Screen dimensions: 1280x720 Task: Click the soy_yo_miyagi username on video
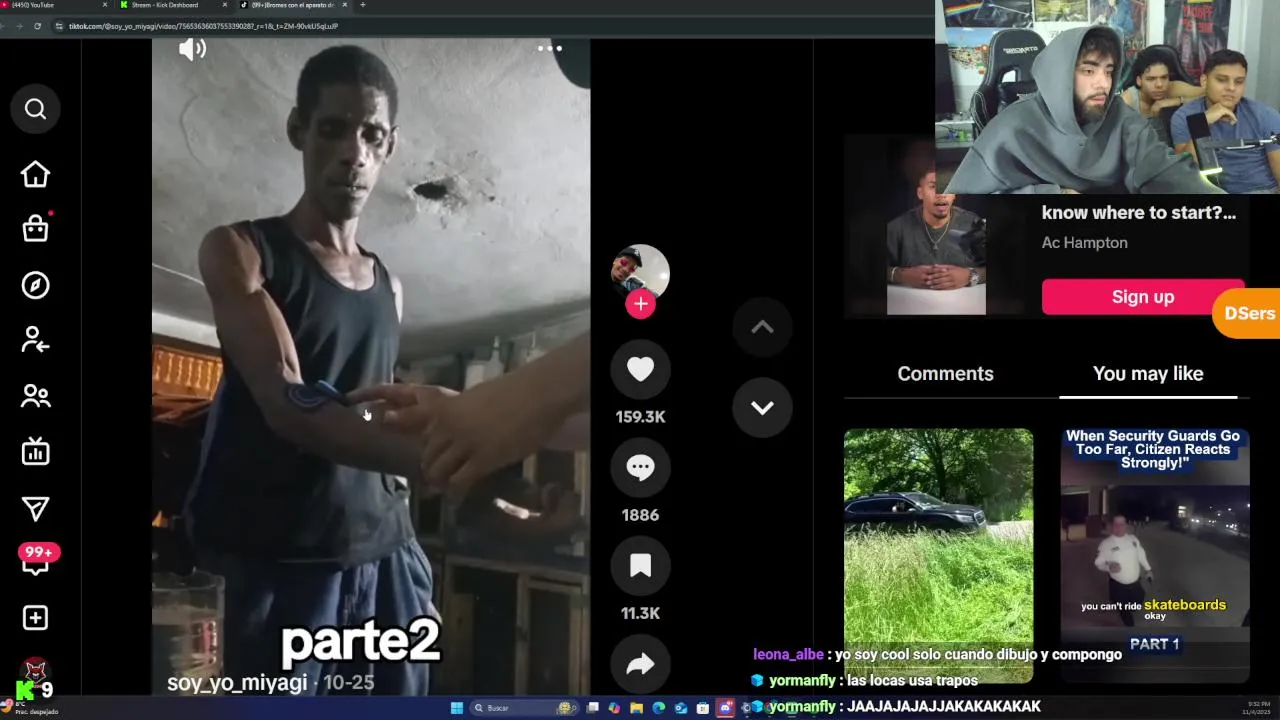(237, 683)
